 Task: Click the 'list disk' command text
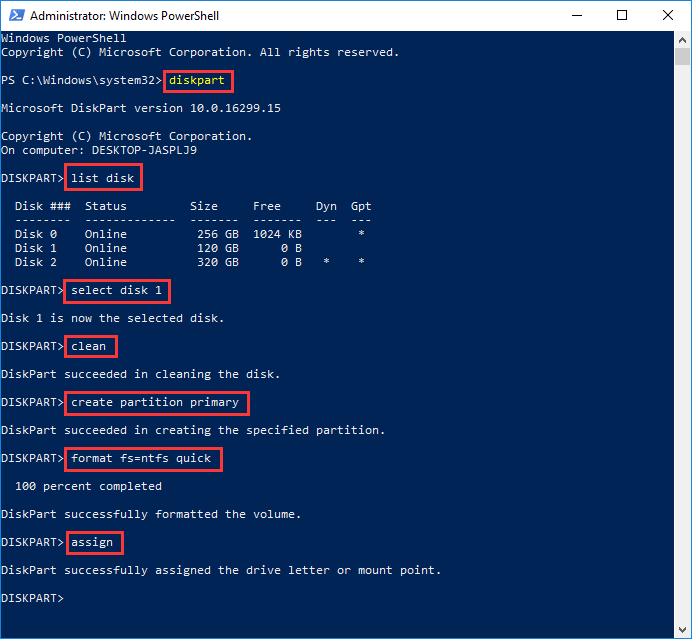point(104,178)
